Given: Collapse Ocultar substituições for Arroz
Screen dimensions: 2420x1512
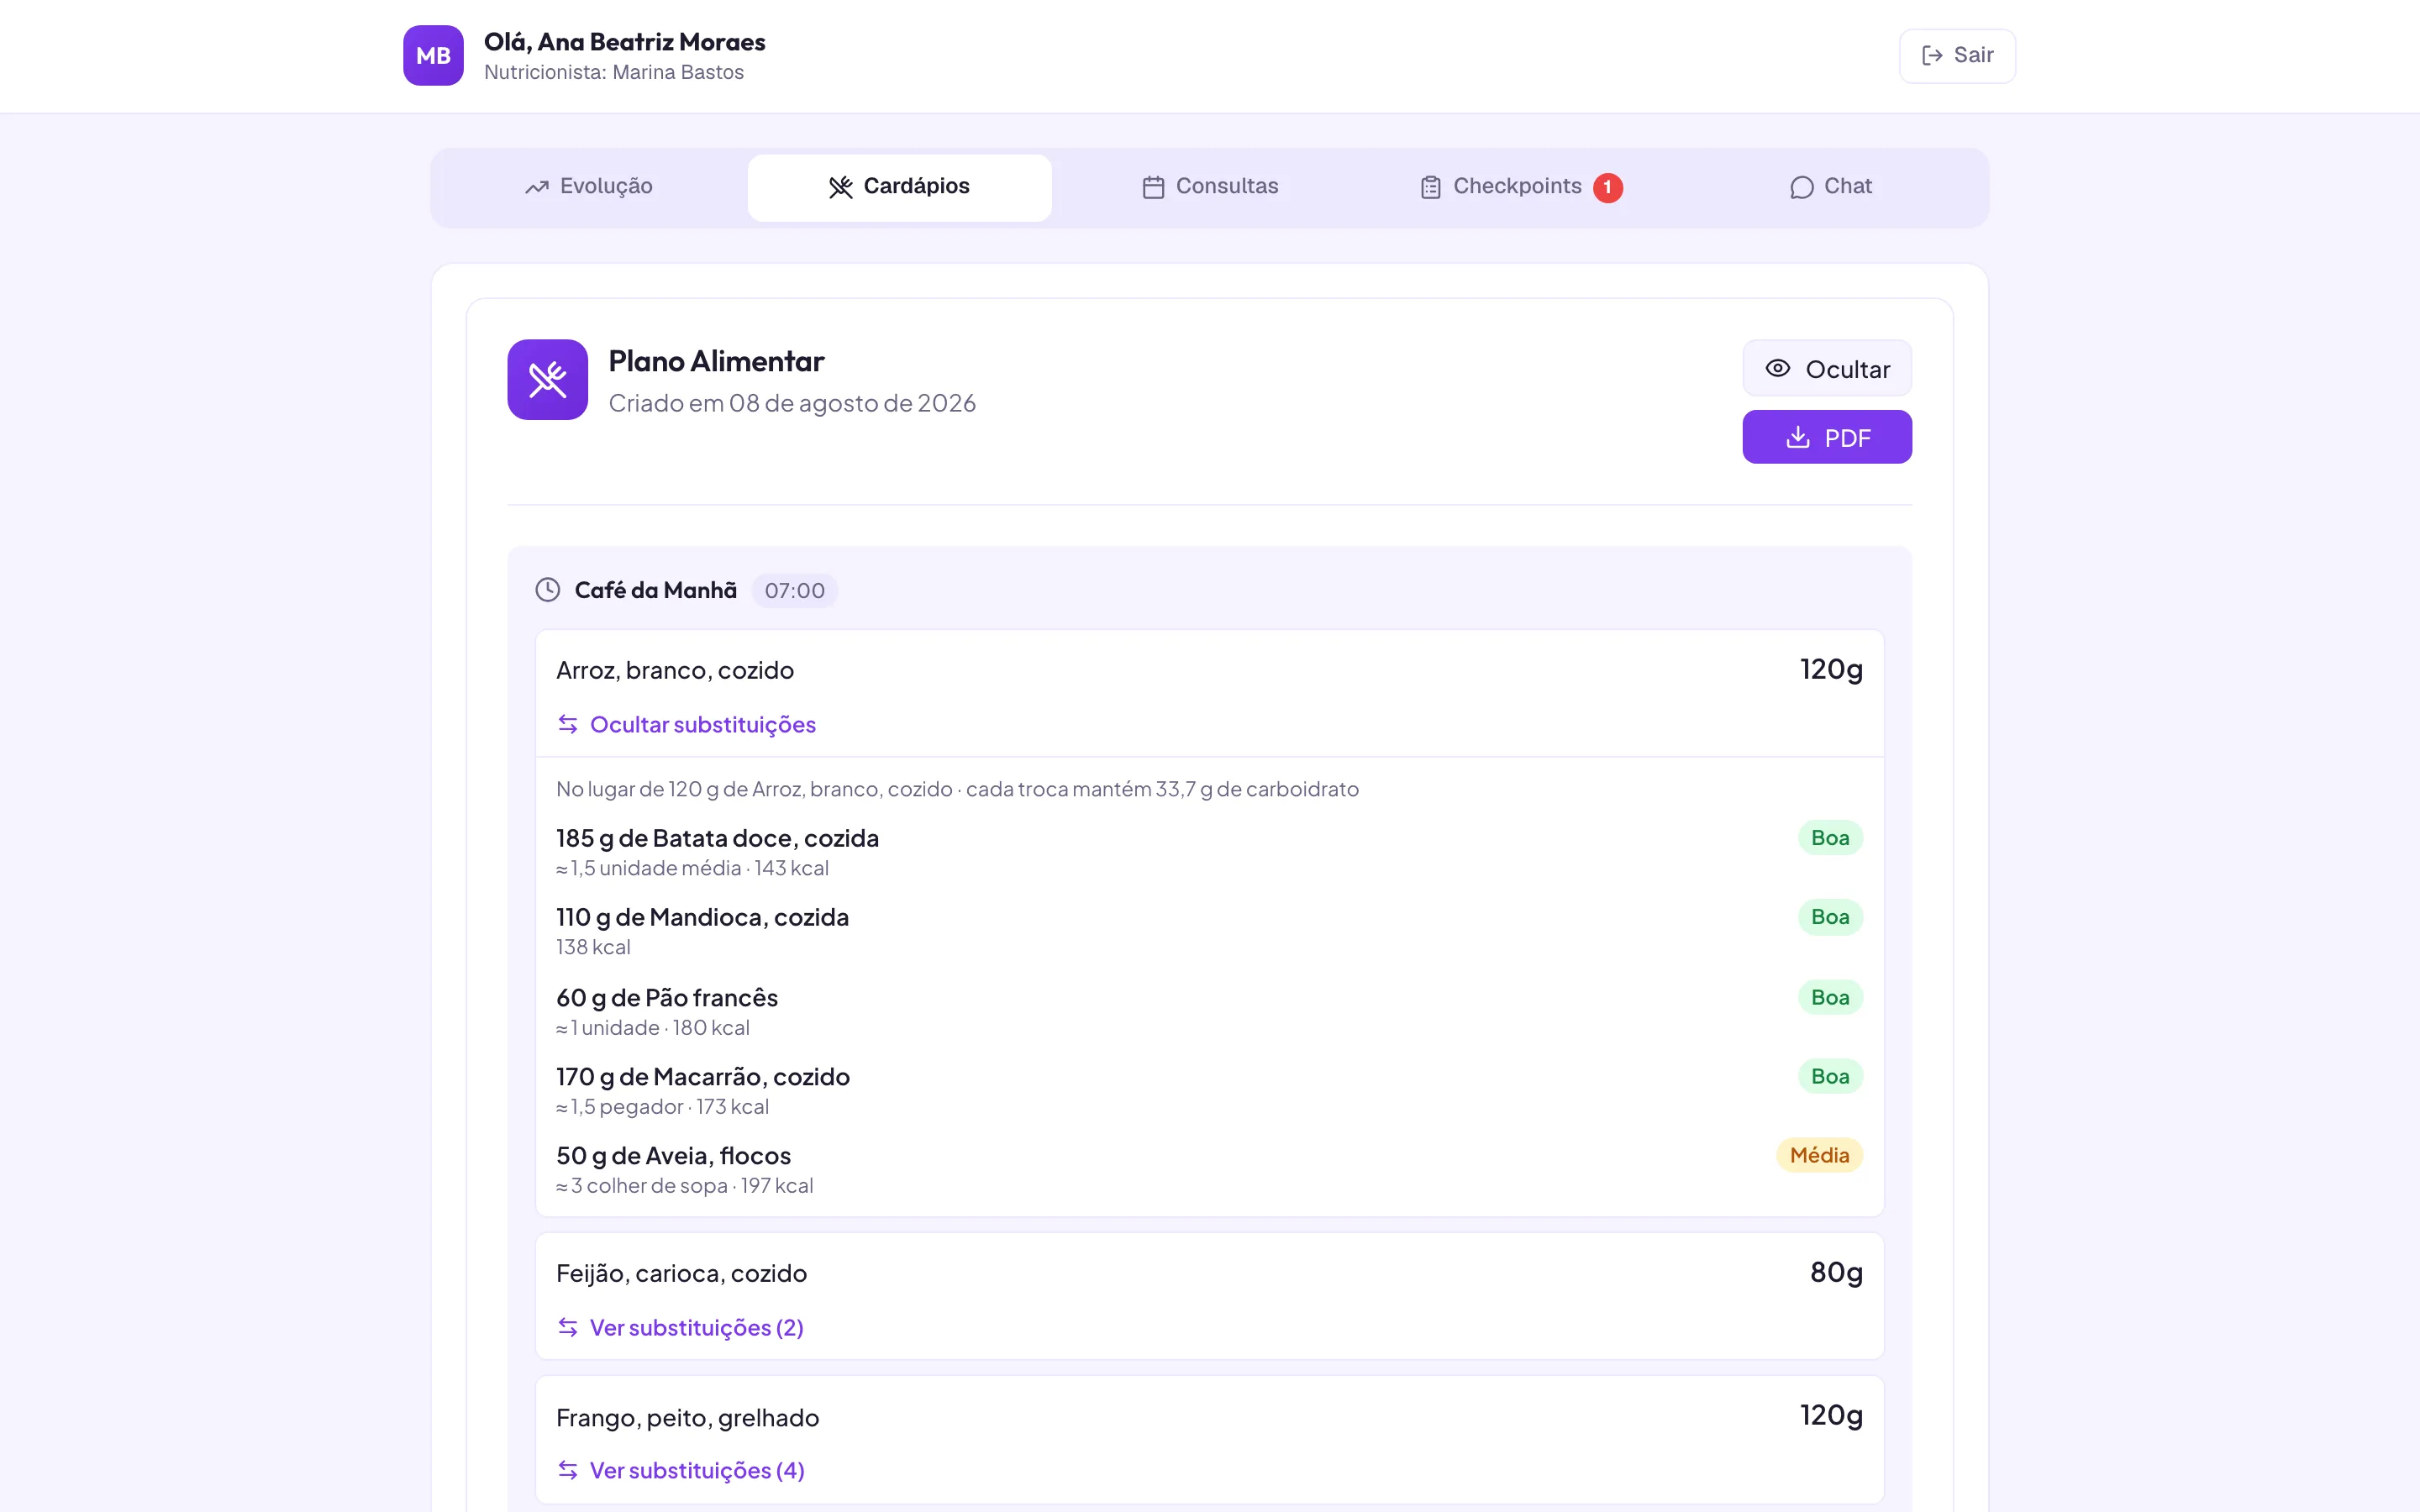Looking at the screenshot, I should 686,725.
